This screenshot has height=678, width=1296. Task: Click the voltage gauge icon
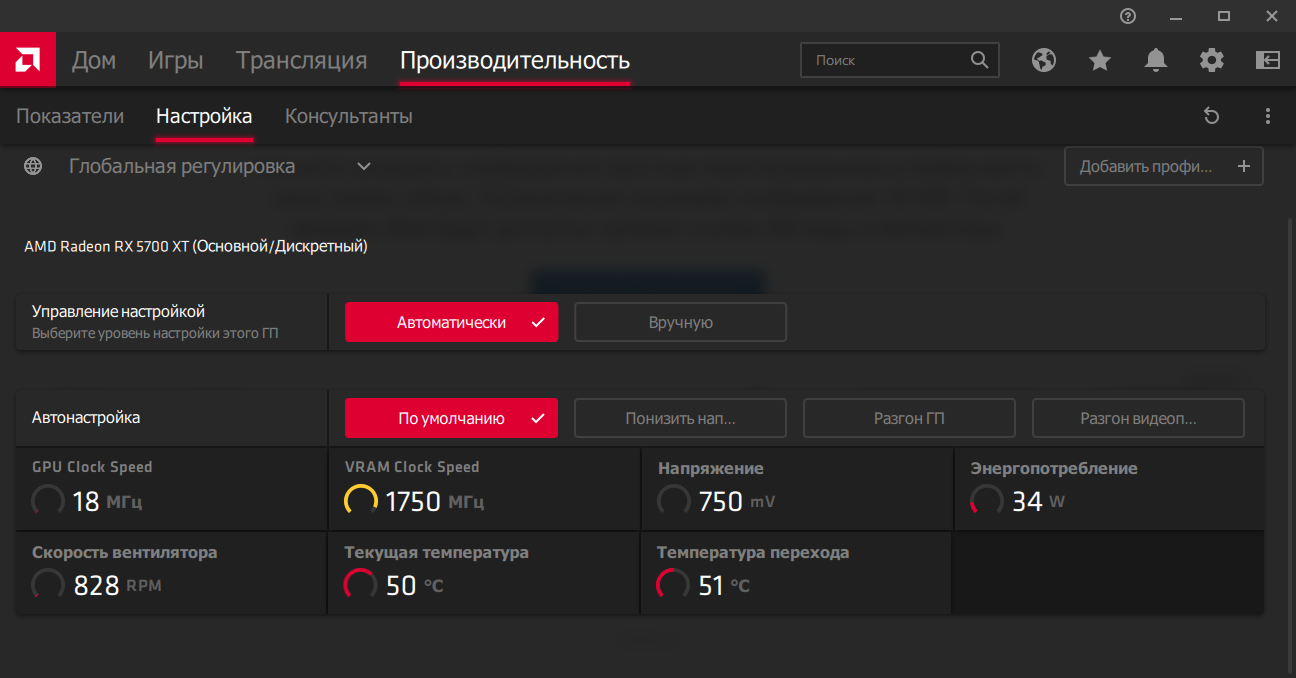674,500
